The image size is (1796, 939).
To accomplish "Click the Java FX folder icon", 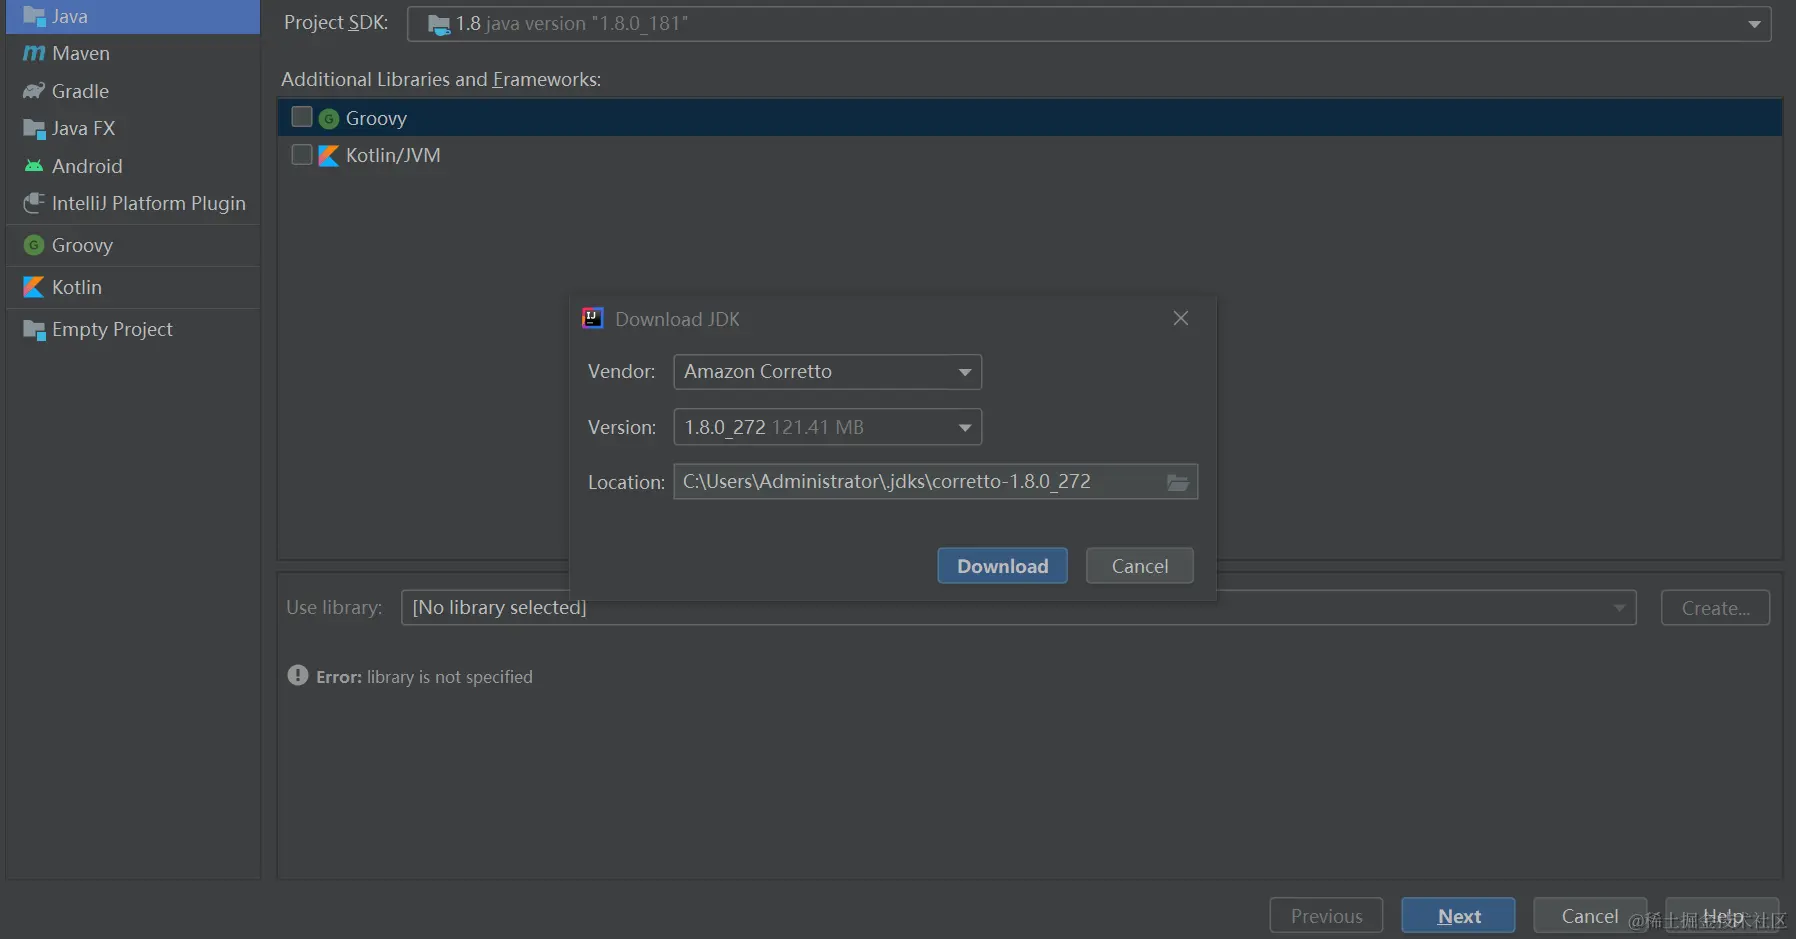I will (x=34, y=129).
